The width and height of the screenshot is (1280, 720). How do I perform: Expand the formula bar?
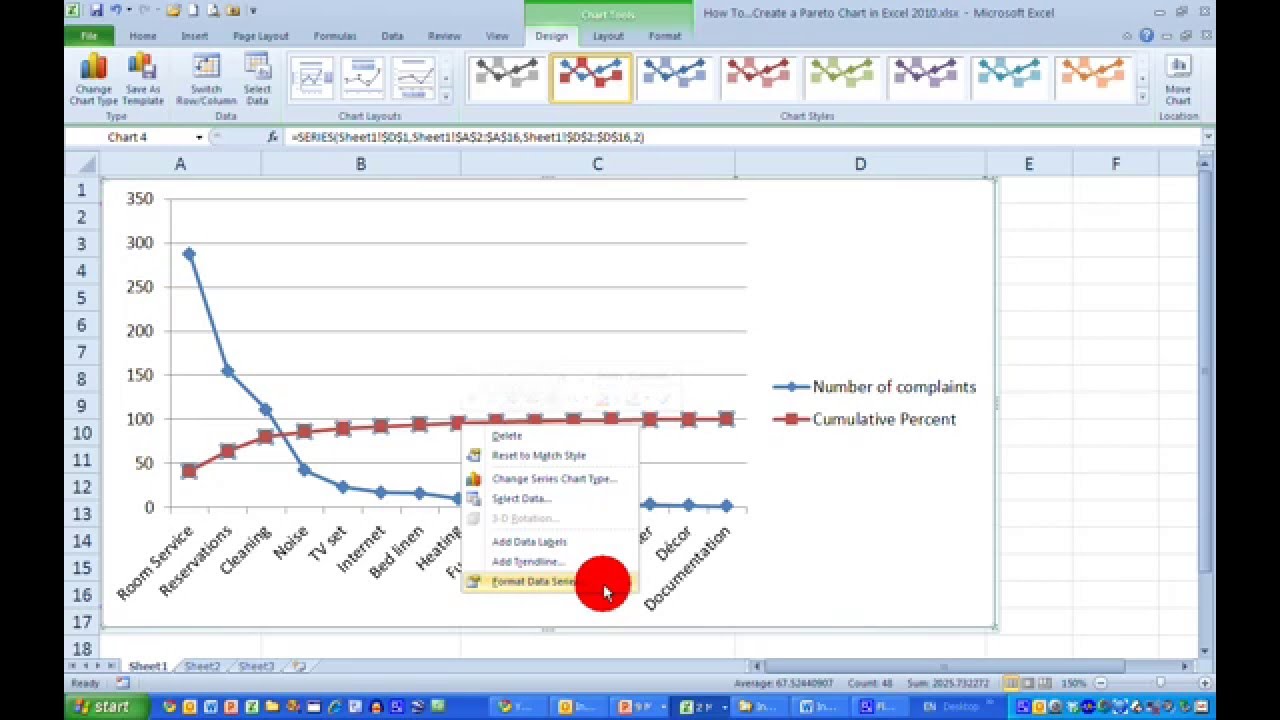(1208, 137)
